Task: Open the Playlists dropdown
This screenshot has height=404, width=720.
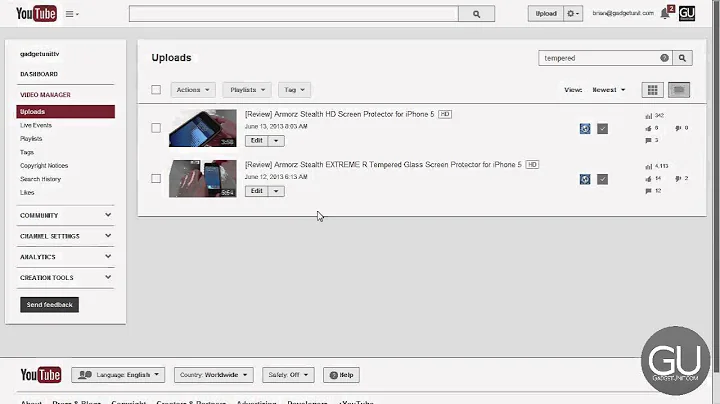Action: pos(247,90)
